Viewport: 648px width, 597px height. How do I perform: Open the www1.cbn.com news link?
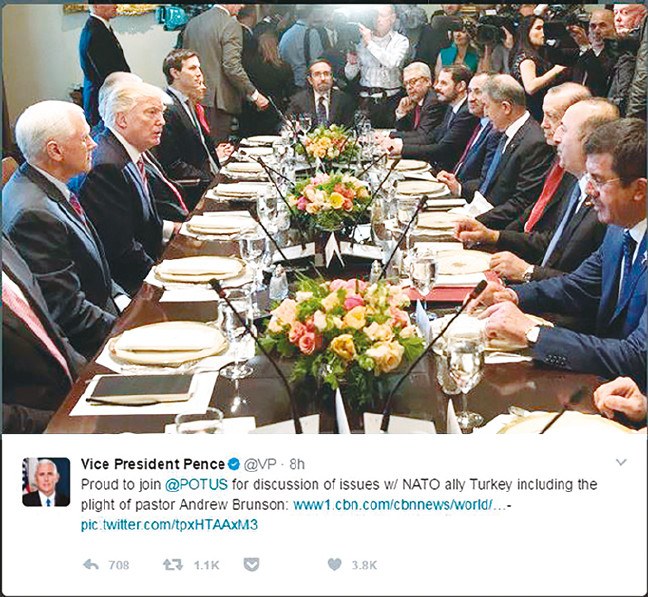pos(400,504)
